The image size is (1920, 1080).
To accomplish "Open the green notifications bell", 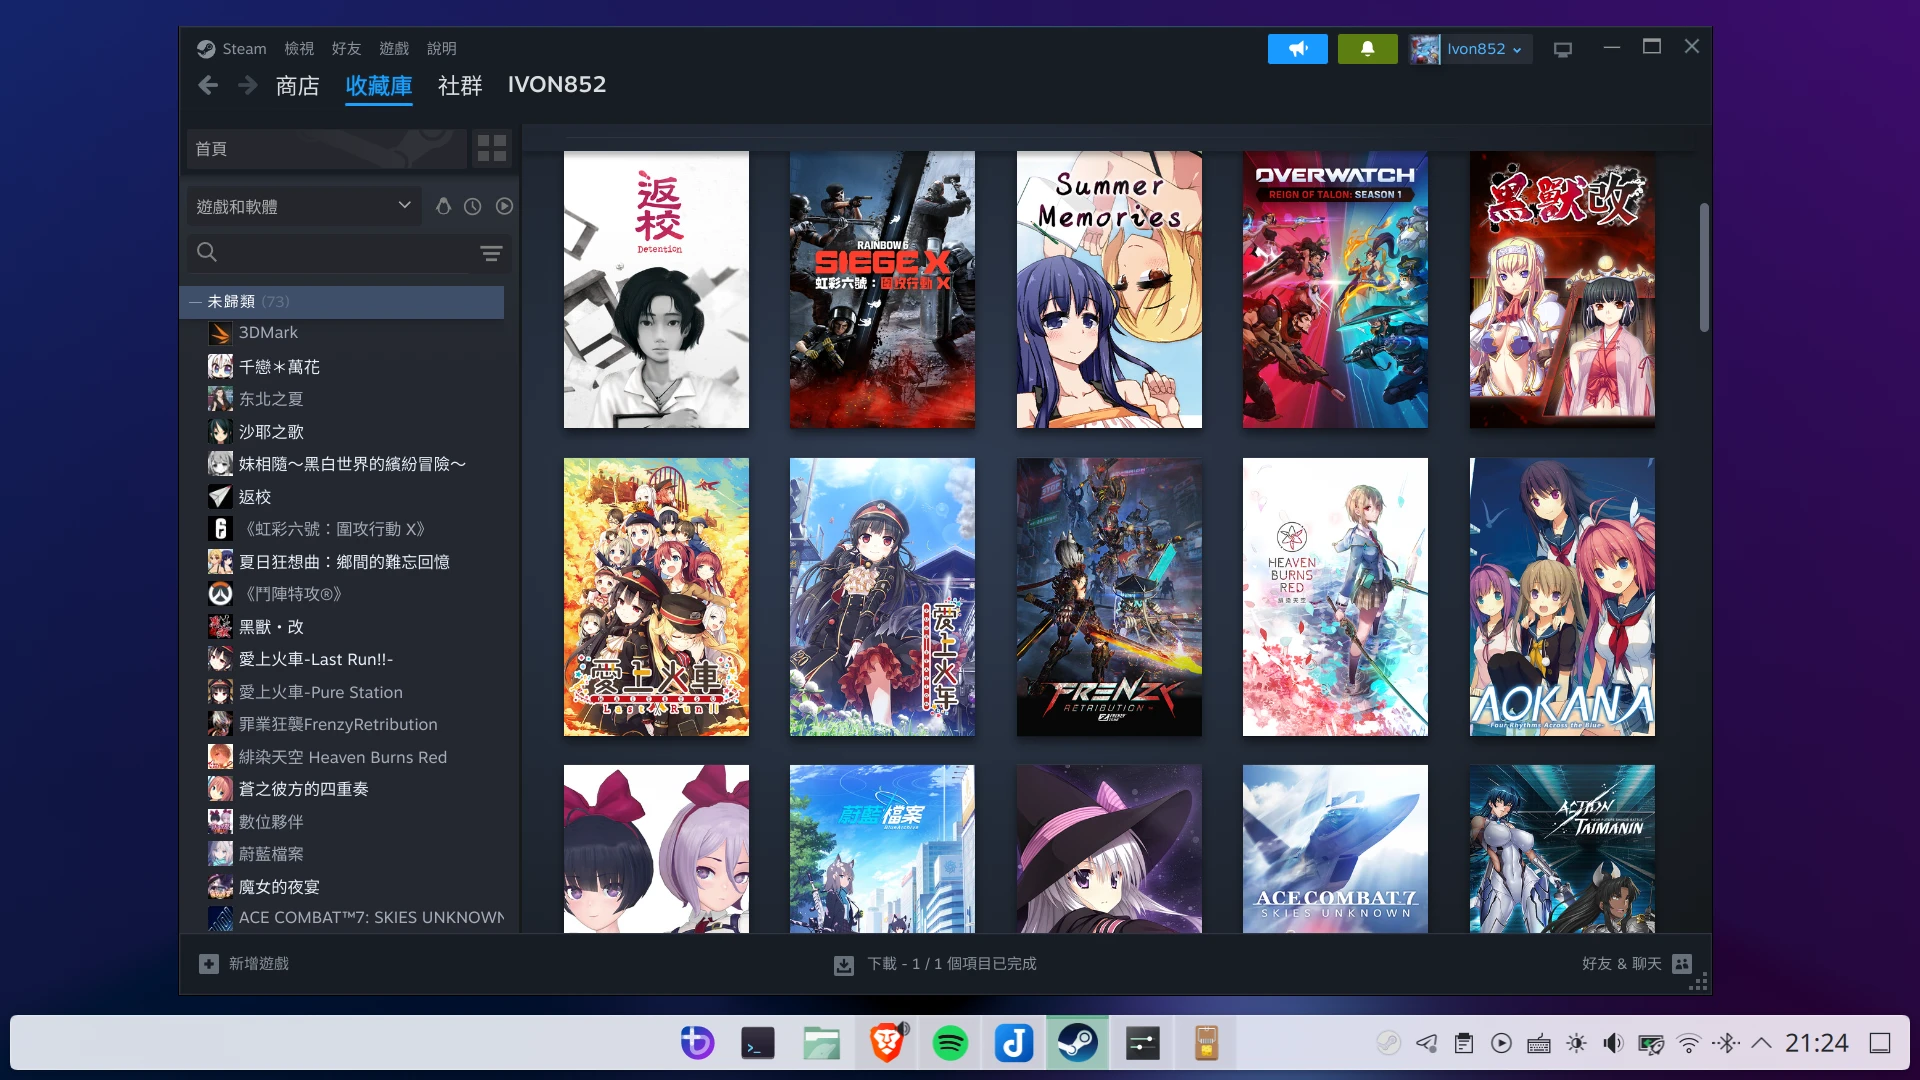I will (x=1367, y=49).
